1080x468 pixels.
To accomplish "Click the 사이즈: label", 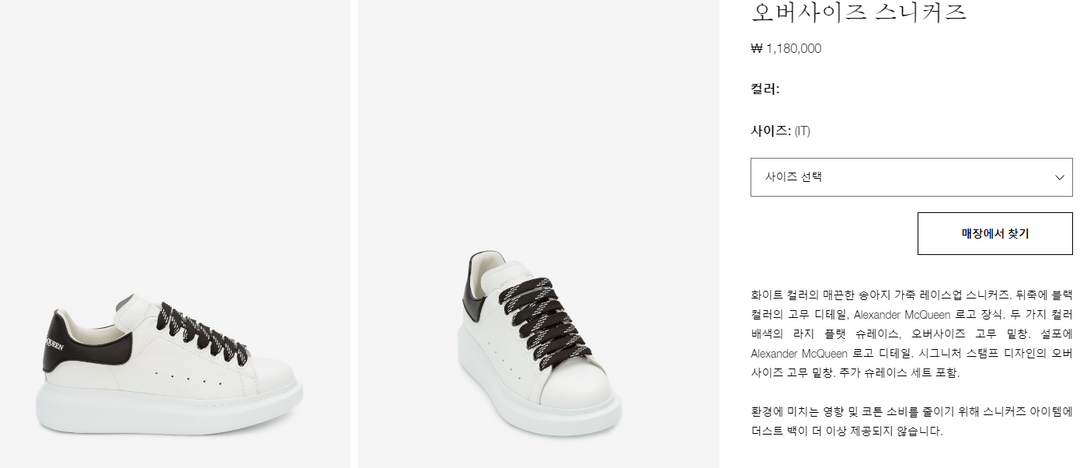I will (x=770, y=131).
